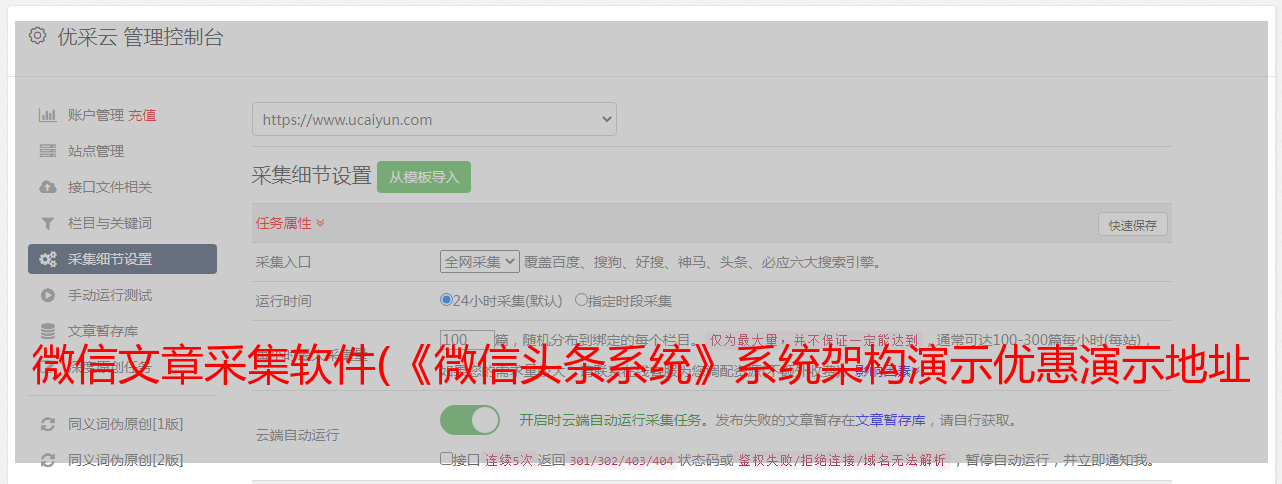Open the https://www.ucaiyun.com site dropdown
Screen dimensions: 1282x484
point(434,119)
